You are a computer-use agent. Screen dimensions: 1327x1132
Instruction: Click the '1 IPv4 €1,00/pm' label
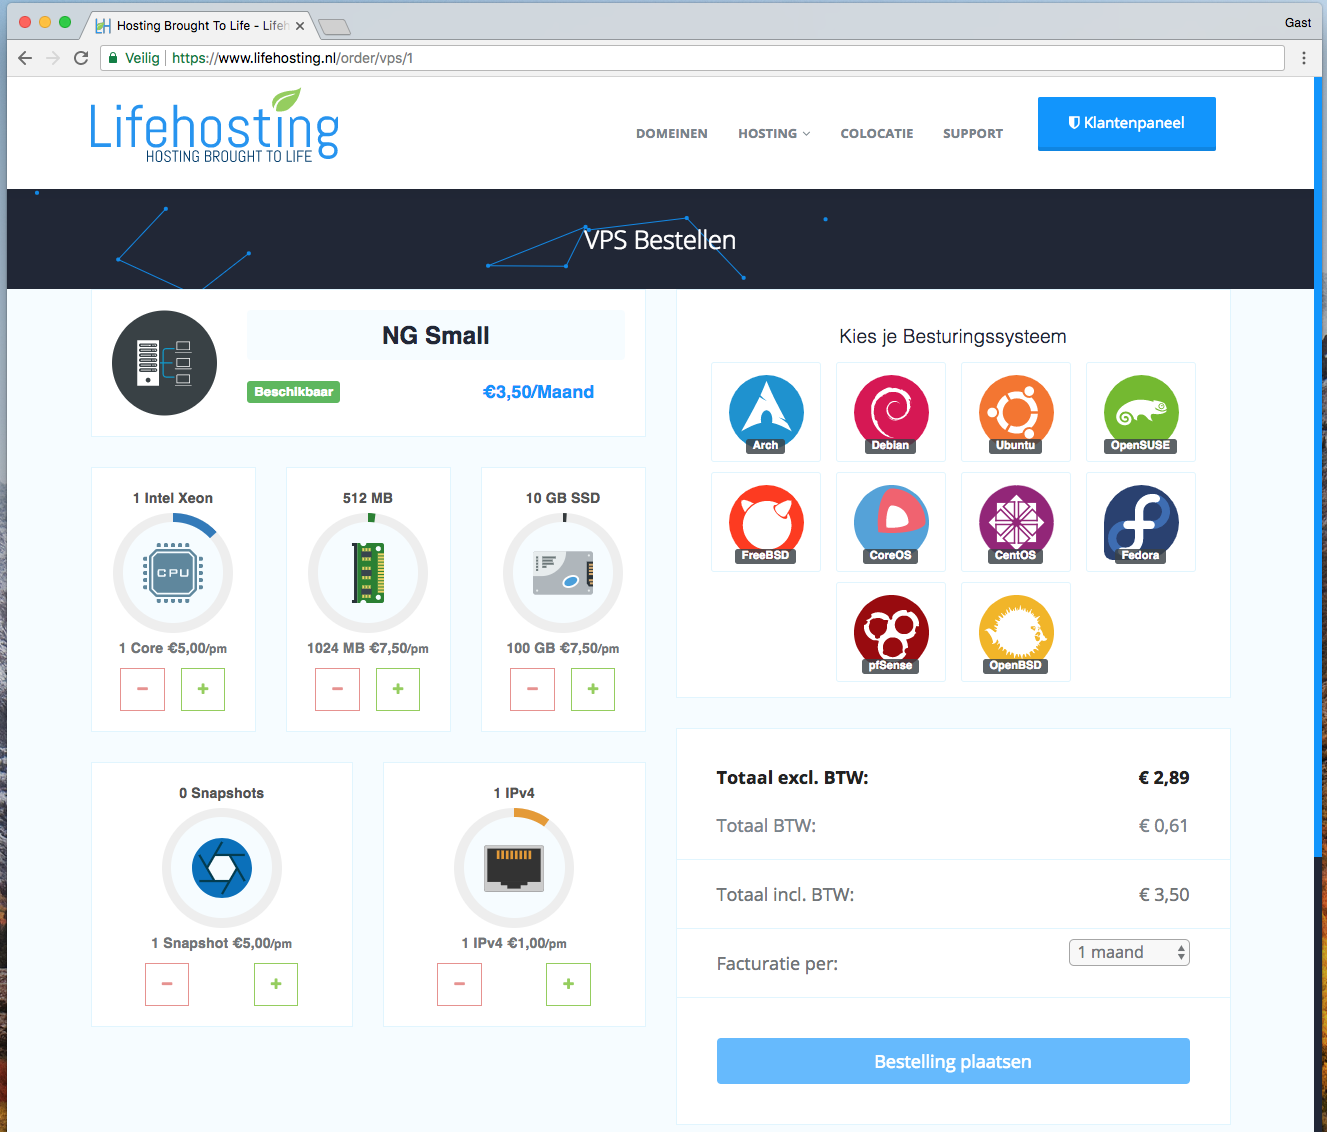click(514, 943)
